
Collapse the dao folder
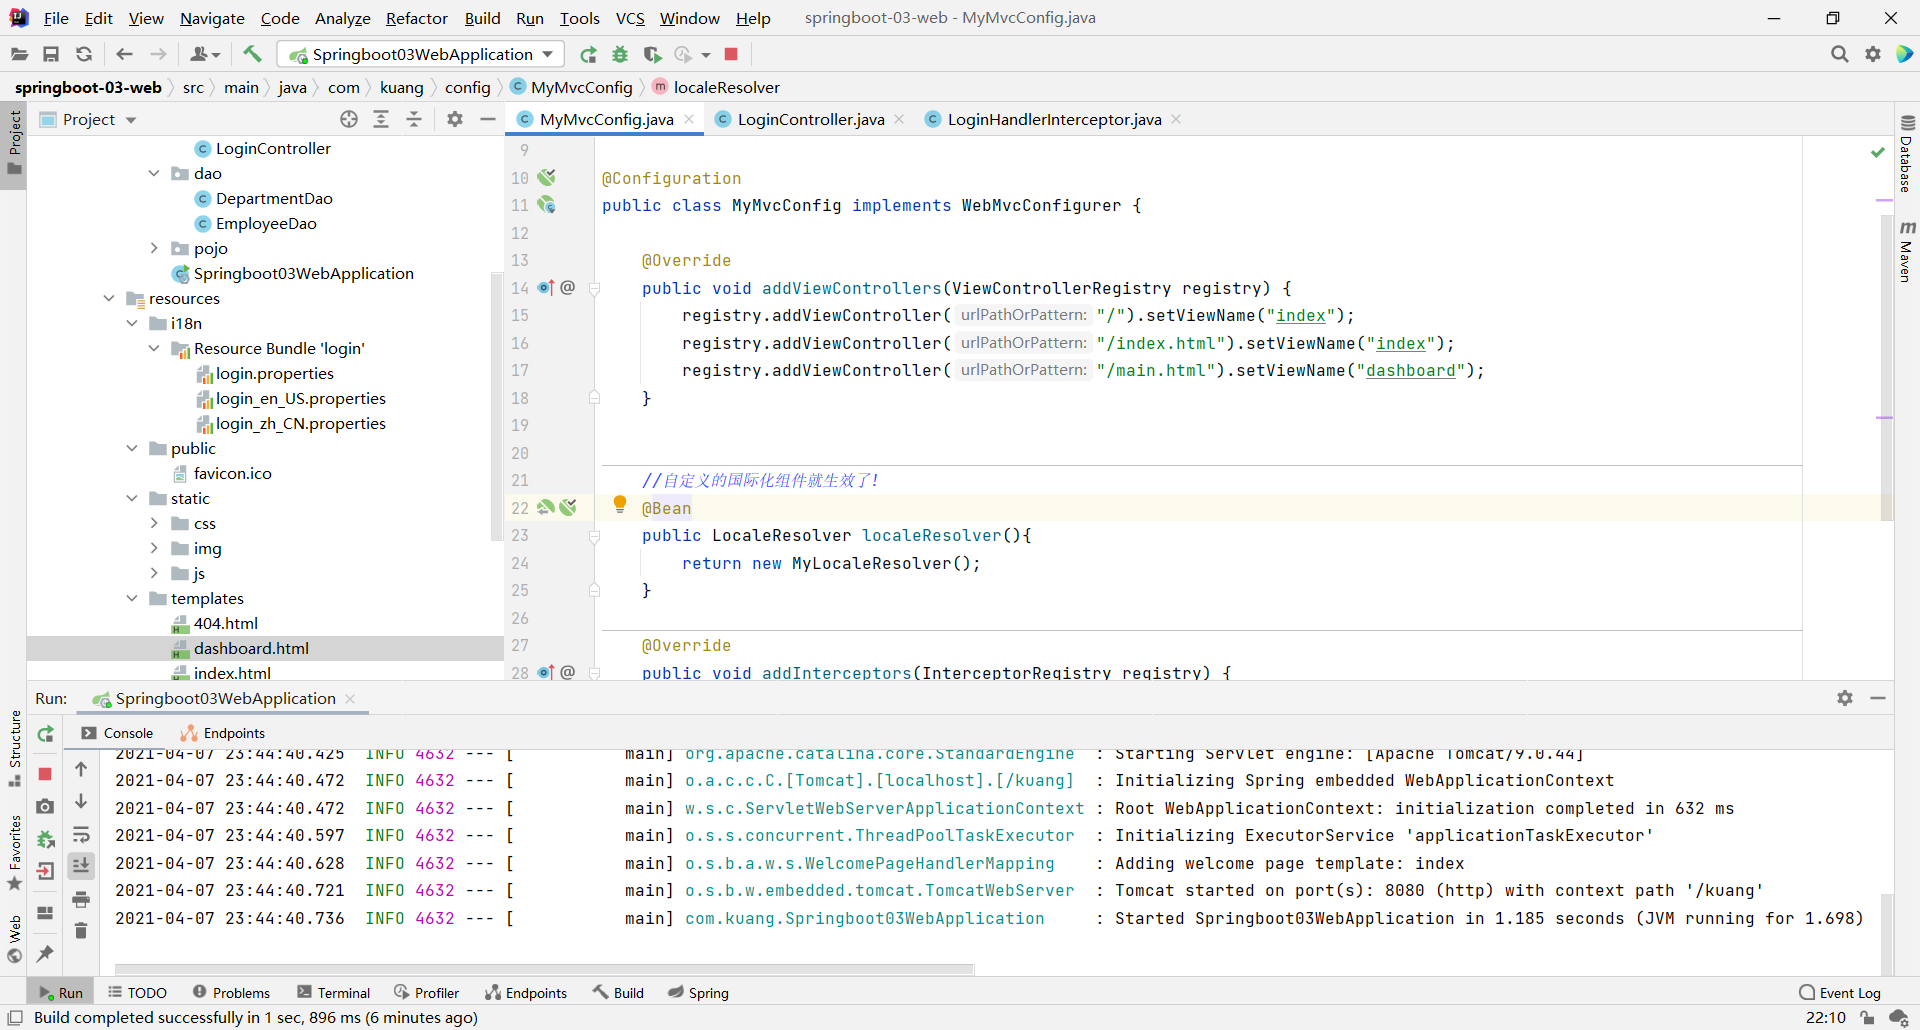point(154,173)
